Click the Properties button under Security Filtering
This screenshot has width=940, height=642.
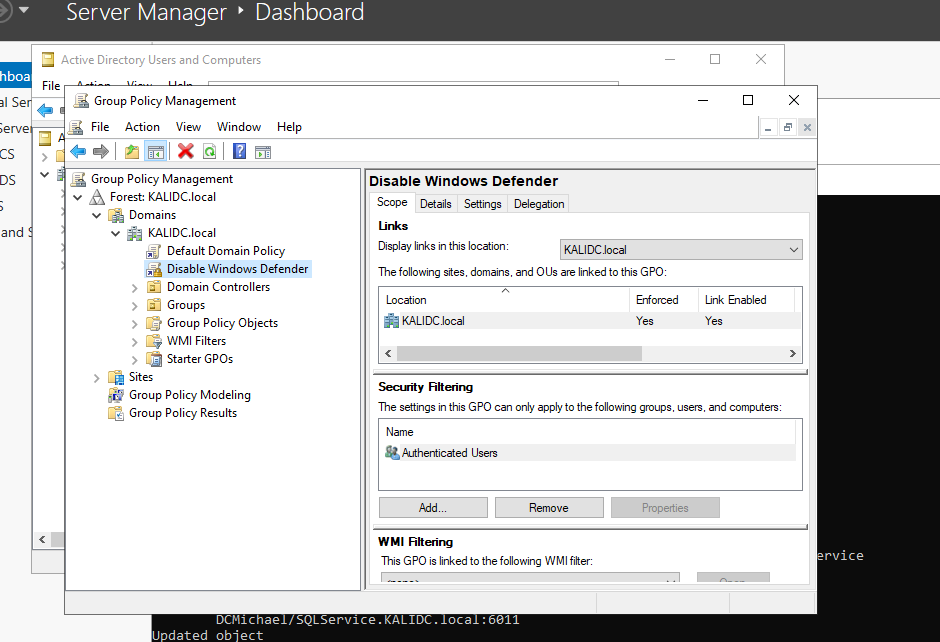coord(665,508)
